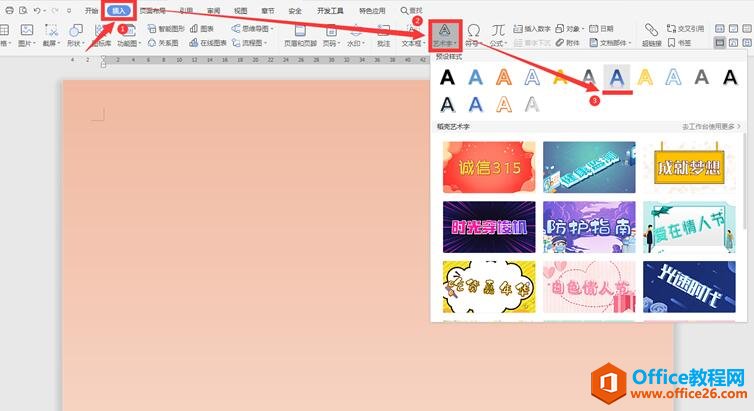The image size is (754, 411).
Task: Open the 对象 object dropdown
Action: [x=569, y=29]
